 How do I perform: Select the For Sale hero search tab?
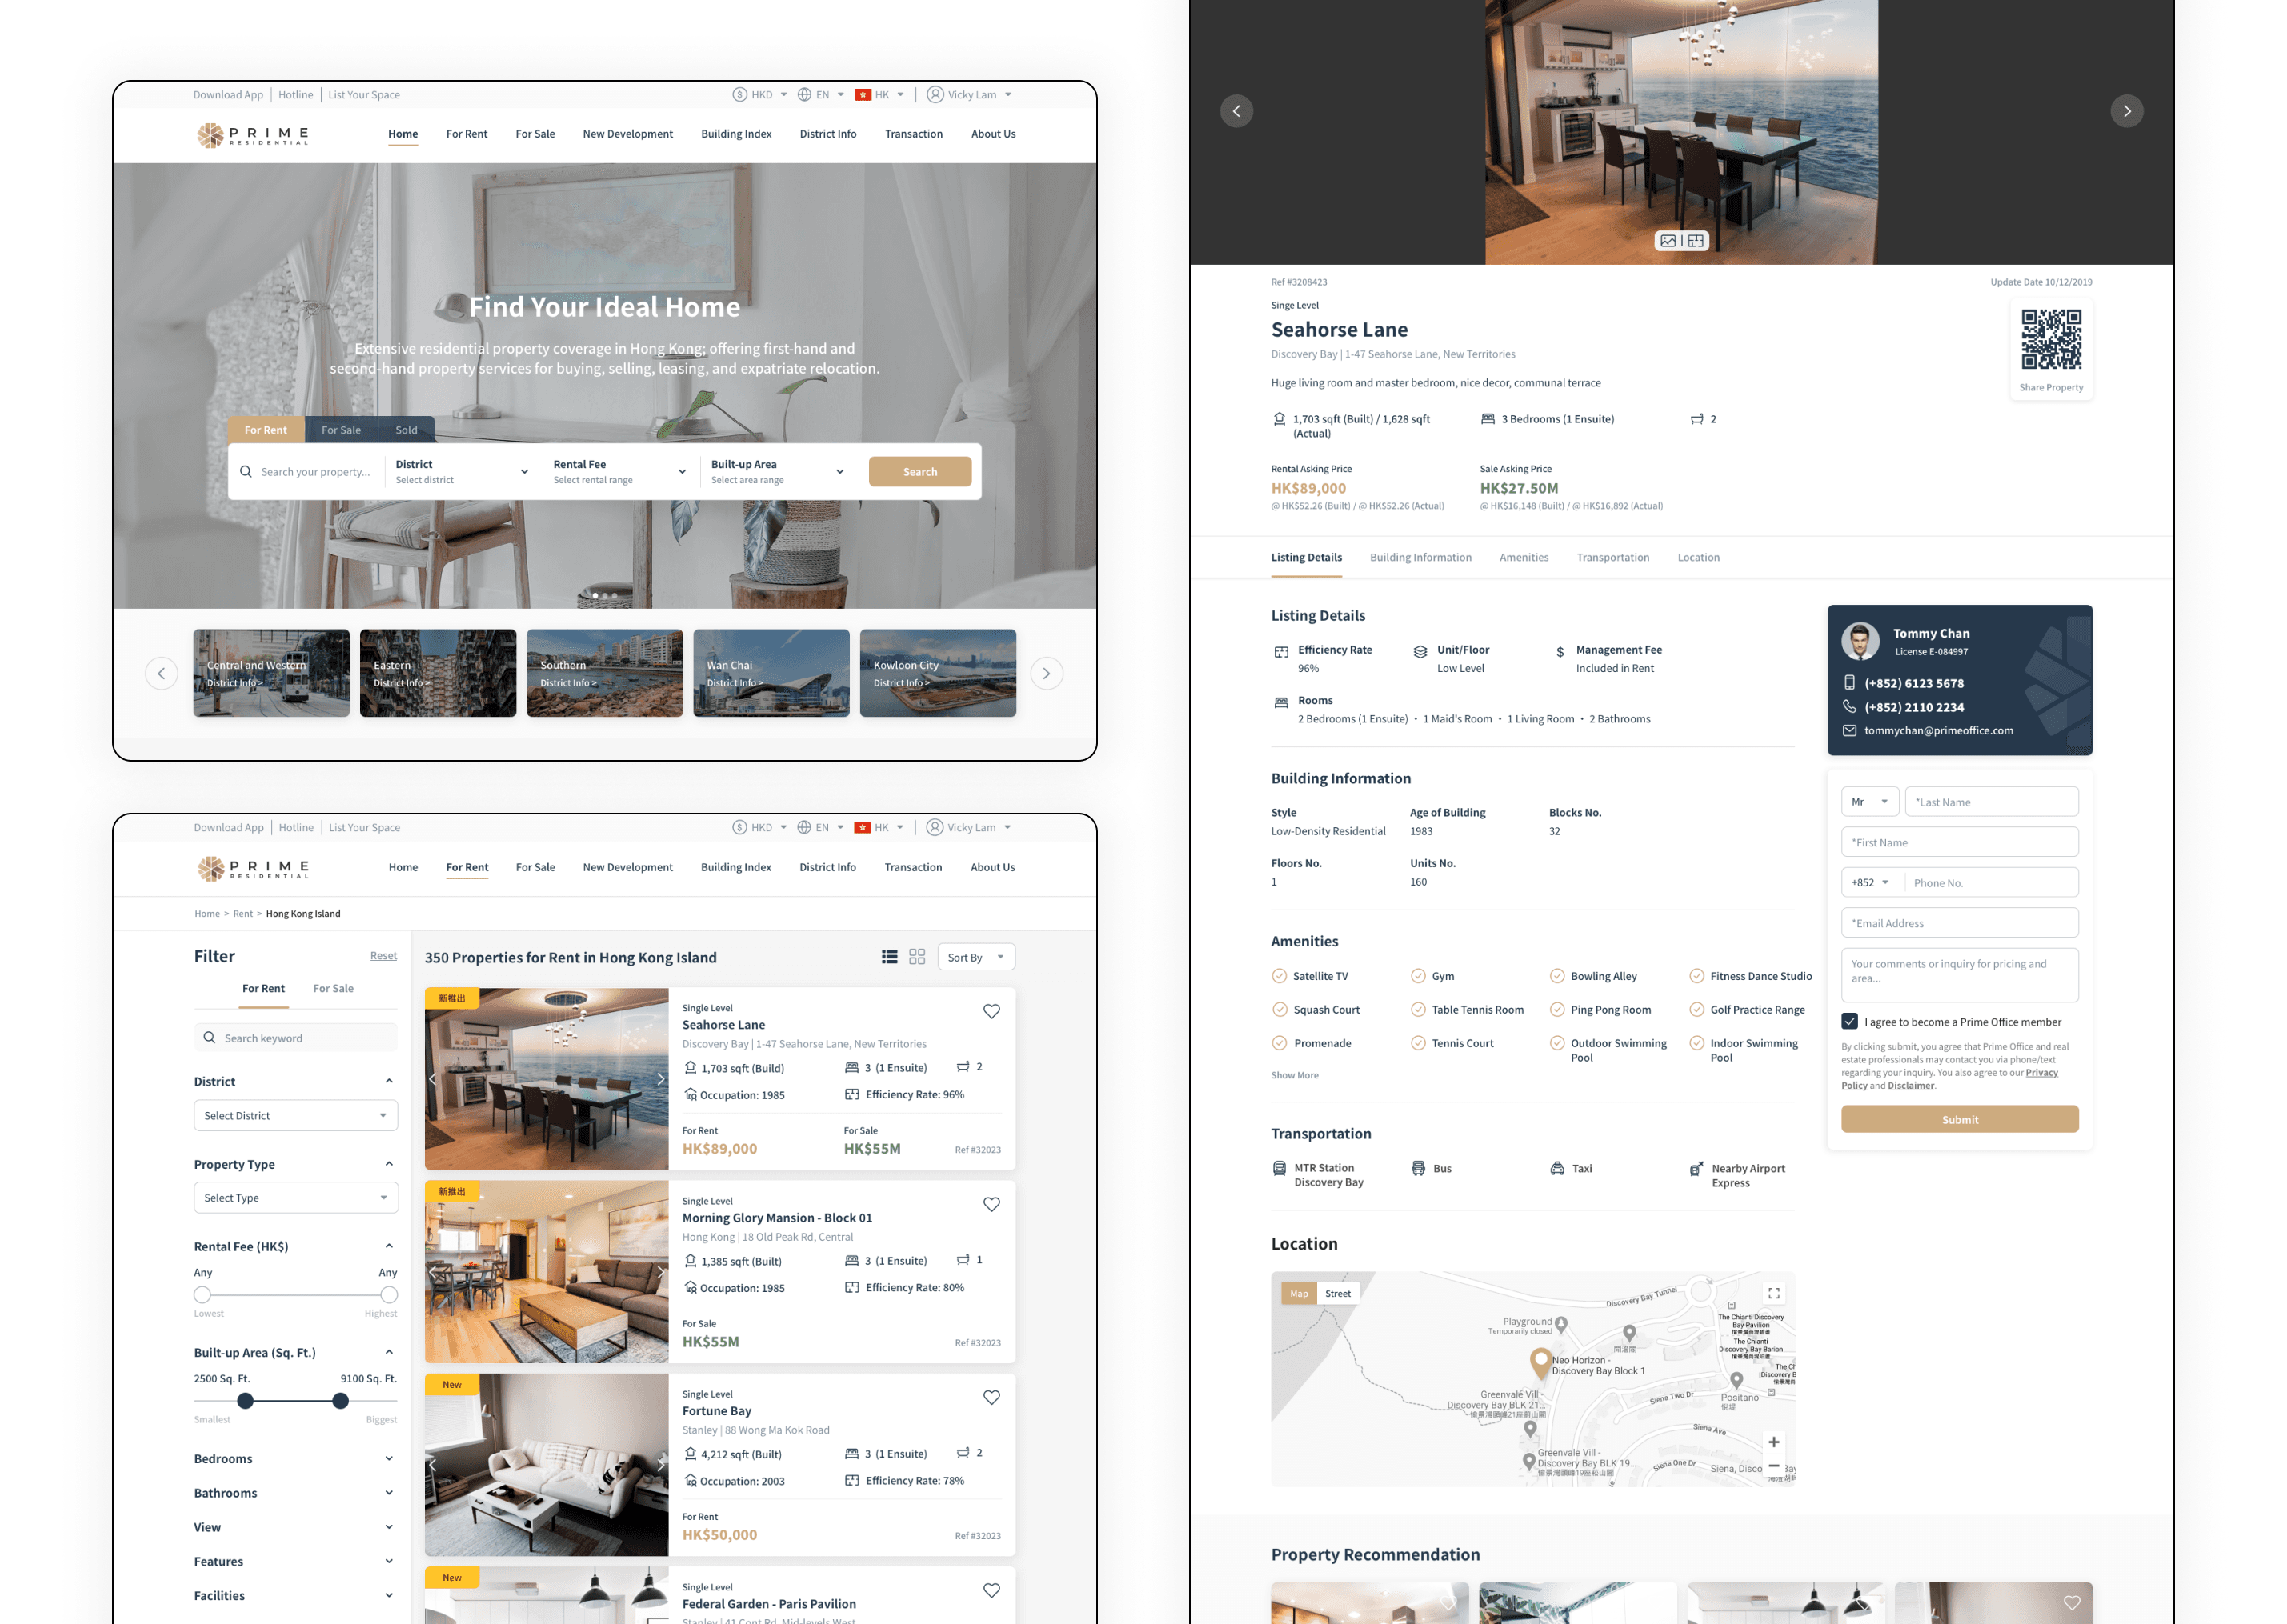tap(341, 430)
